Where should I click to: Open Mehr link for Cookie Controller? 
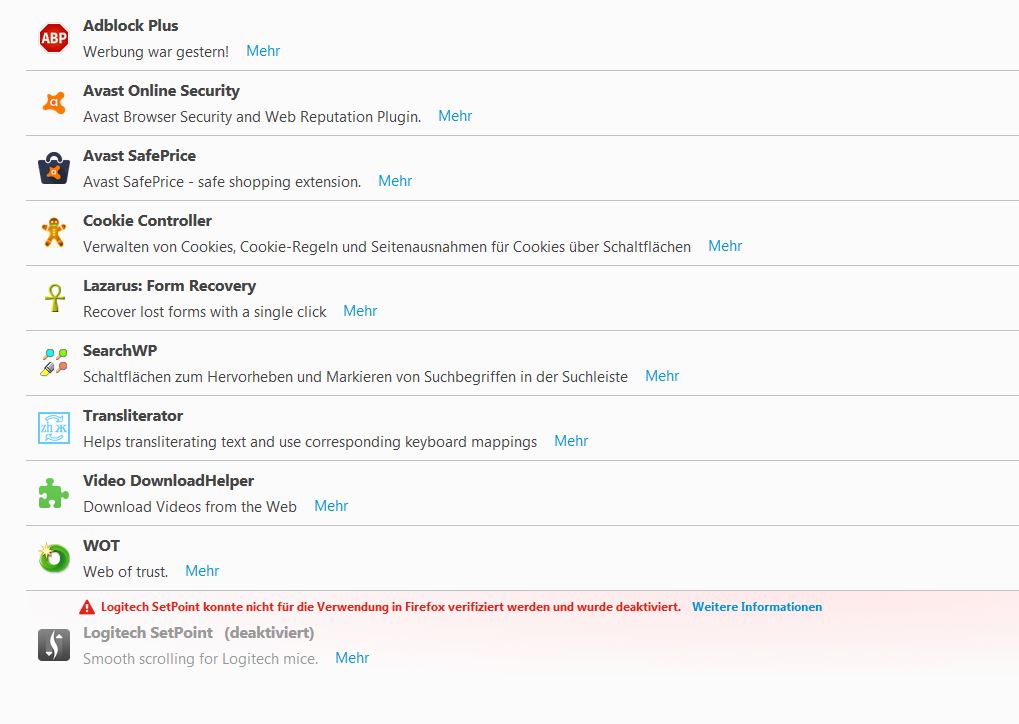tap(725, 246)
